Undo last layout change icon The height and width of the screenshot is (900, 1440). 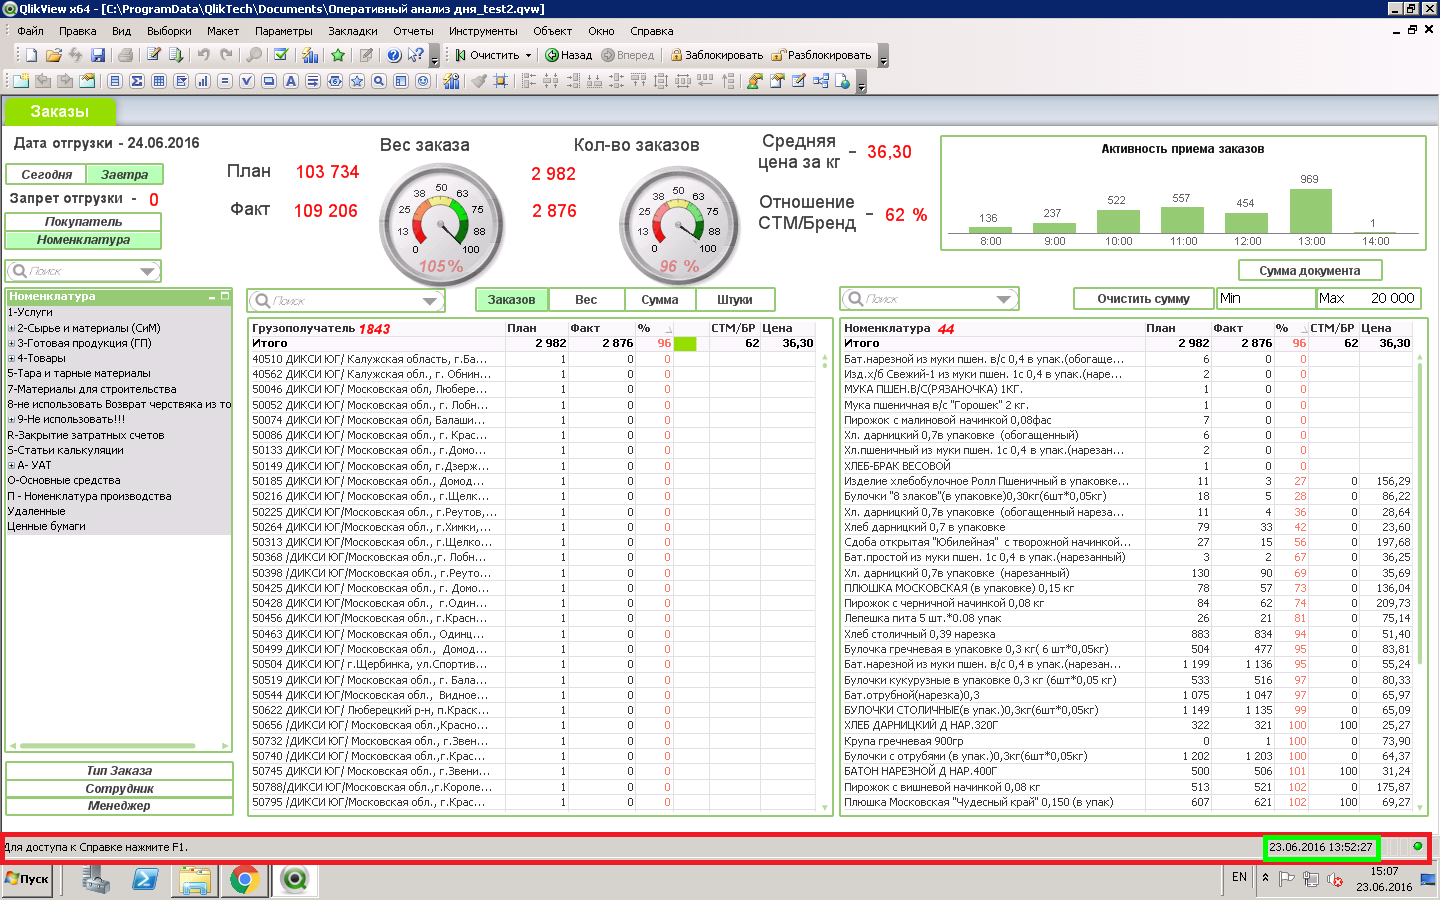click(203, 55)
